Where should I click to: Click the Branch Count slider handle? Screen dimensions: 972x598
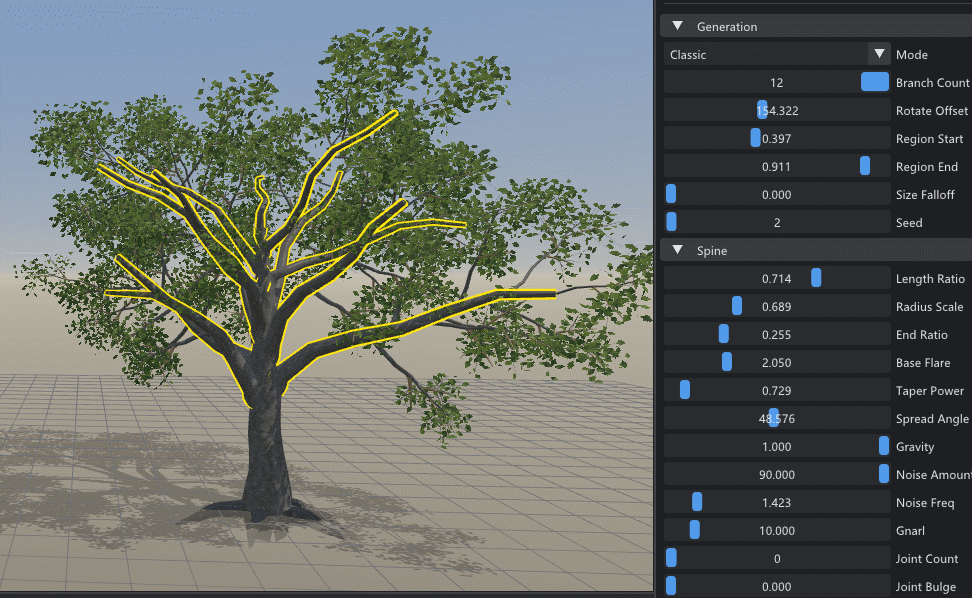tap(875, 82)
